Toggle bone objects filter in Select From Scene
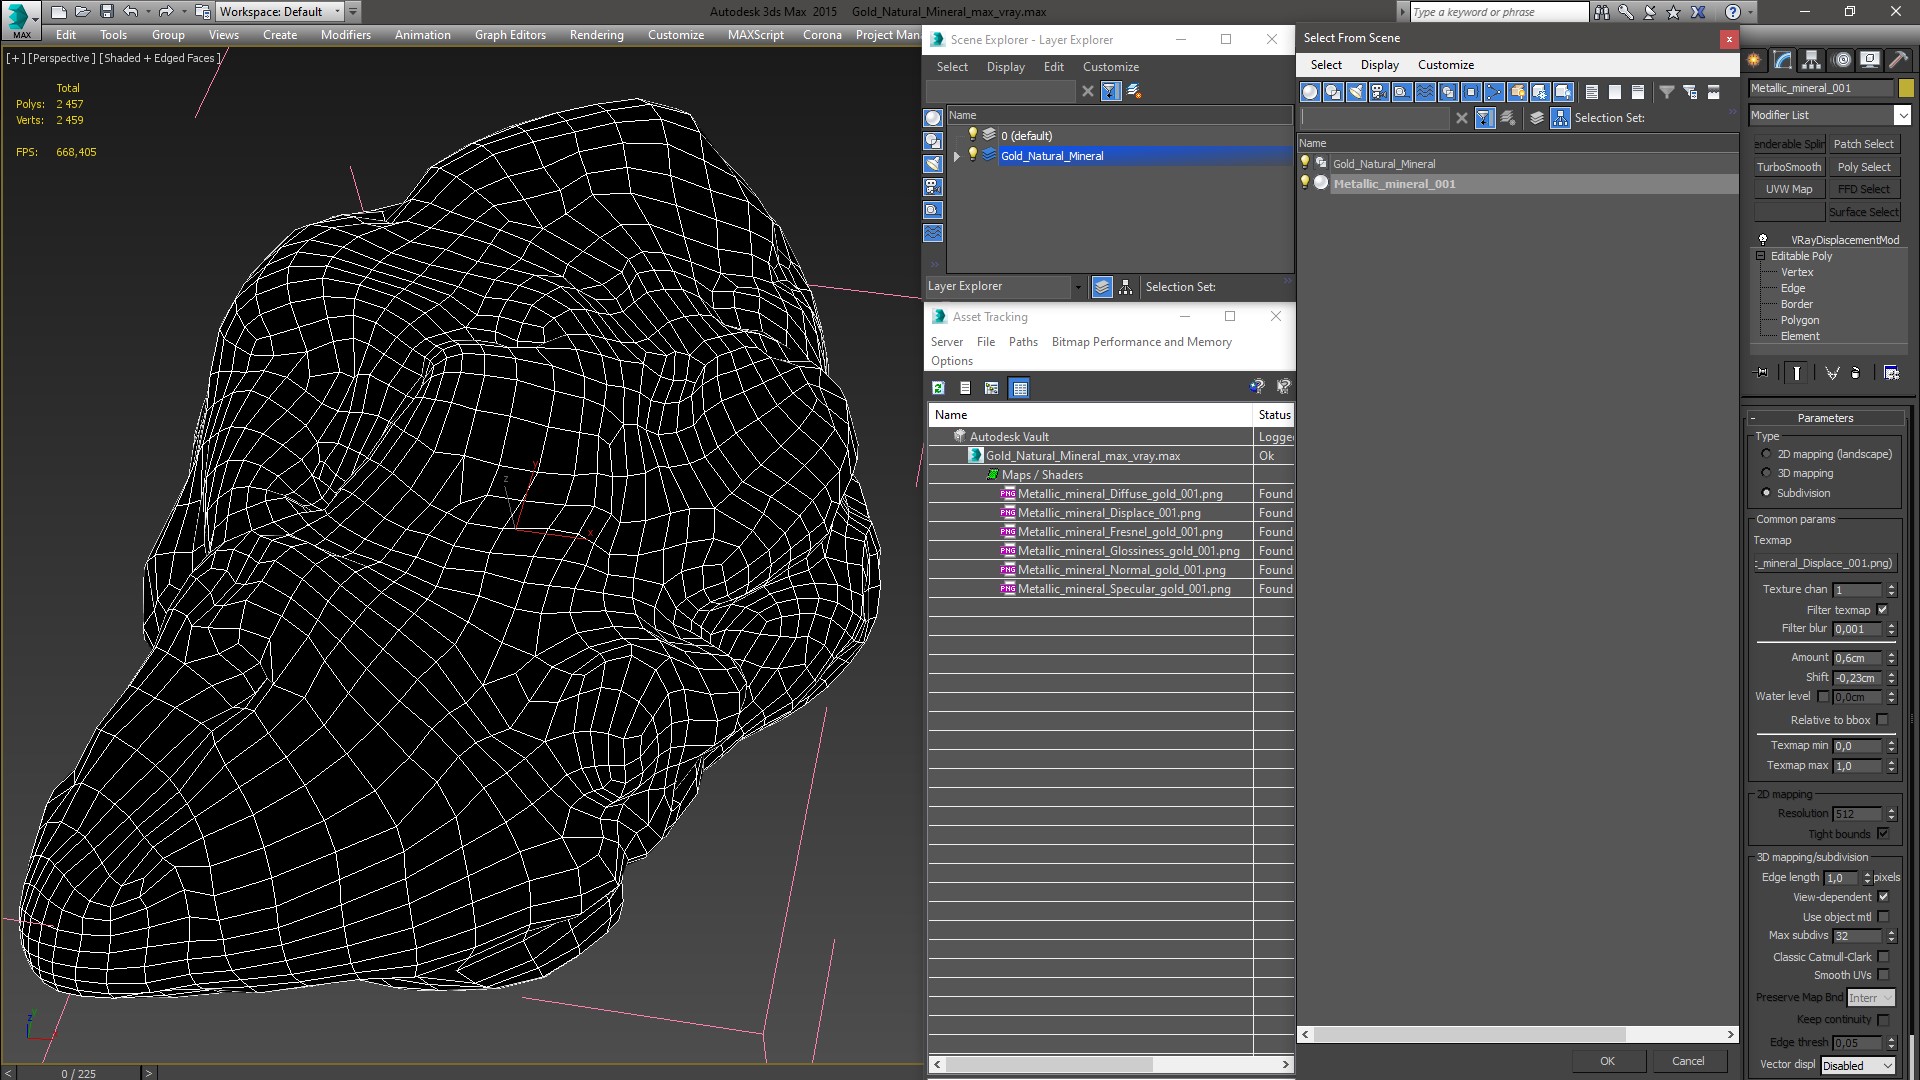This screenshot has width=1920, height=1080. coord(1494,92)
